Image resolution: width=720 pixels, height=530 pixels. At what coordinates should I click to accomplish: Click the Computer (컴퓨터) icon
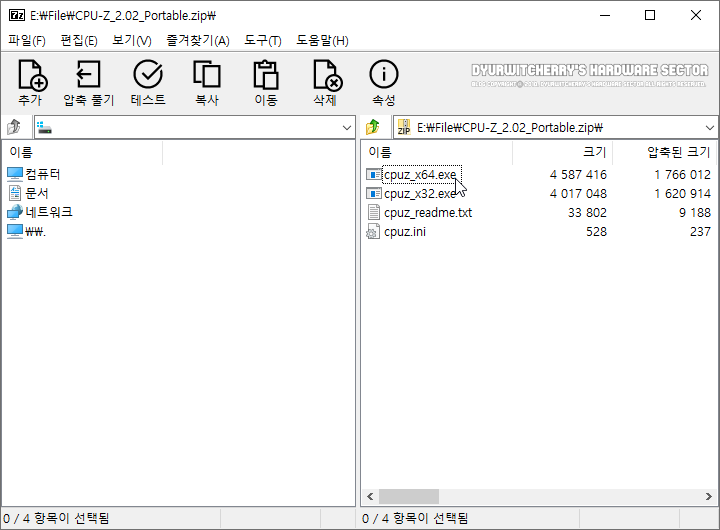pos(15,174)
